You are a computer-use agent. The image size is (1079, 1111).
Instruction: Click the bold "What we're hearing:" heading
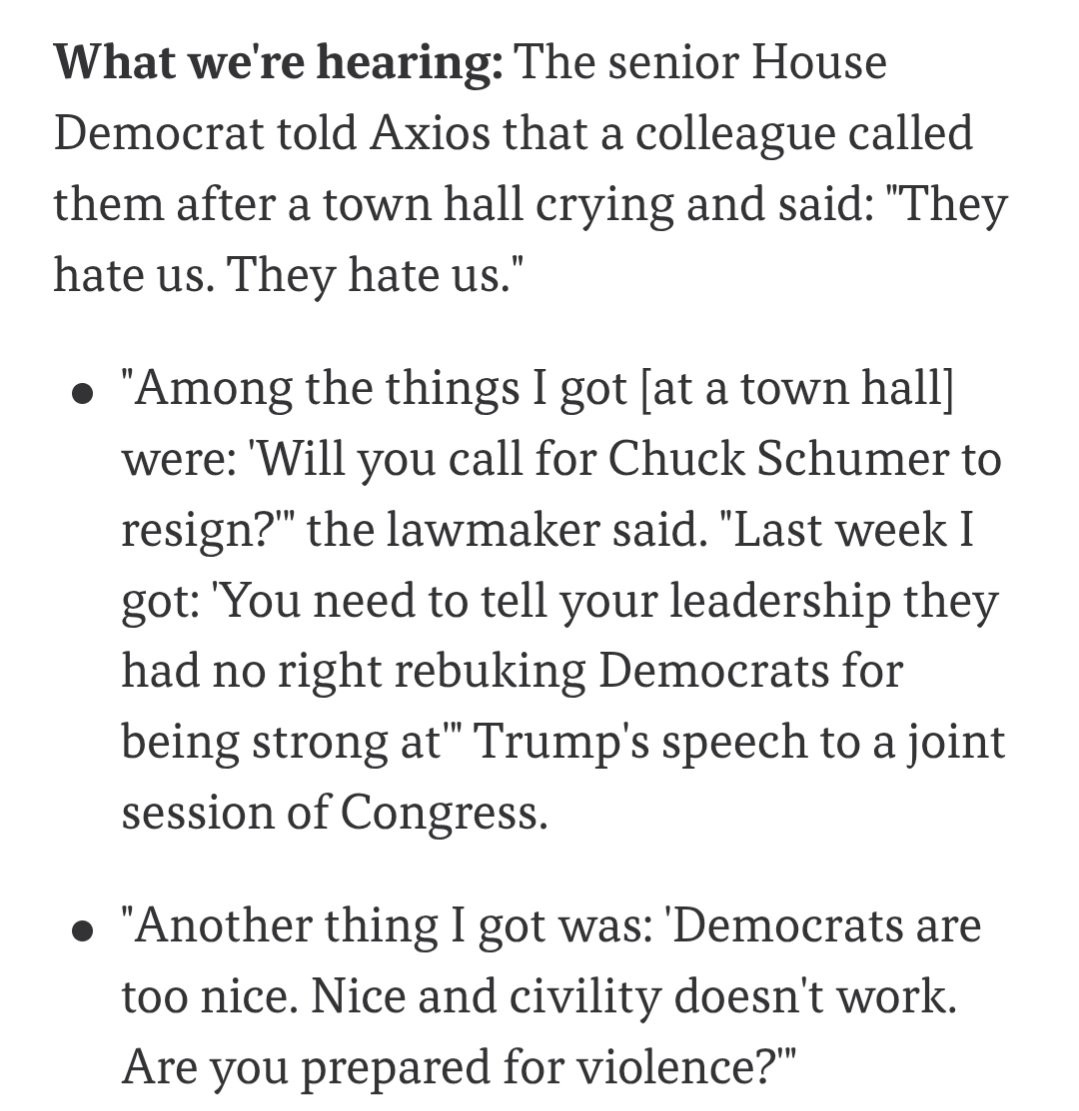click(279, 63)
